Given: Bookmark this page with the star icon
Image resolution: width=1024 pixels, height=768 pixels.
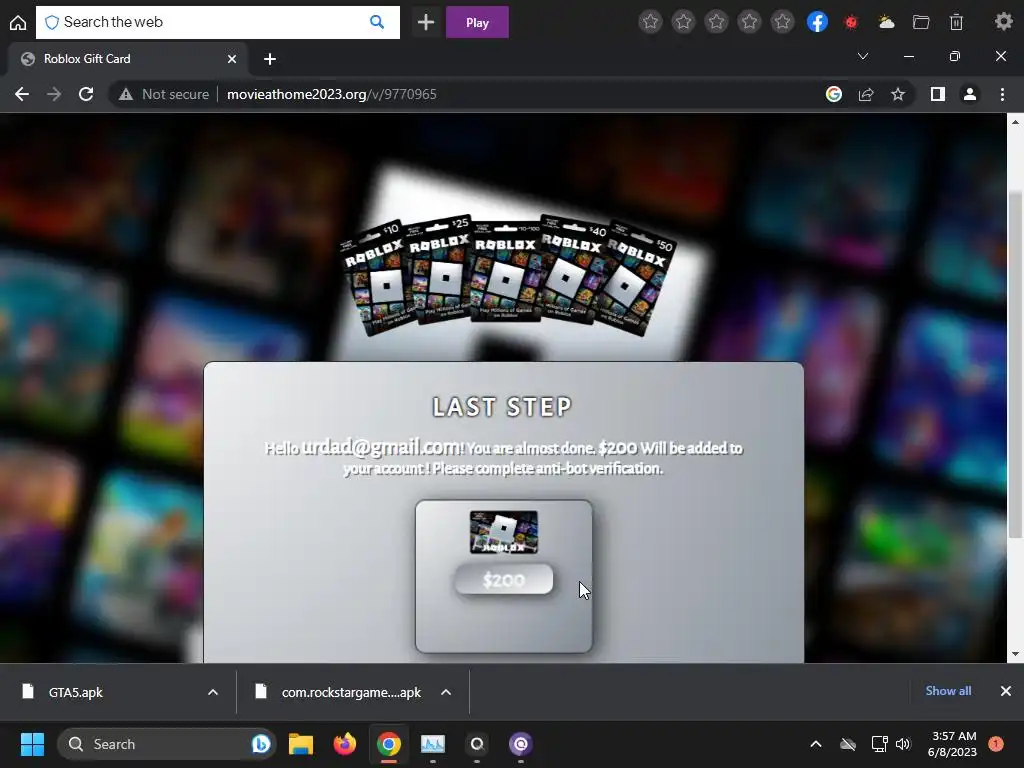Looking at the screenshot, I should coord(898,95).
